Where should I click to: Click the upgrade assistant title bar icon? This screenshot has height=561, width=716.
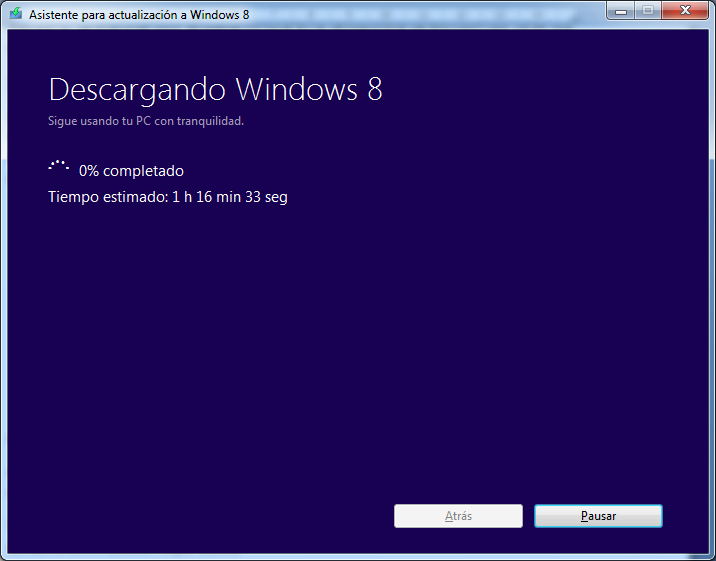[x=16, y=13]
